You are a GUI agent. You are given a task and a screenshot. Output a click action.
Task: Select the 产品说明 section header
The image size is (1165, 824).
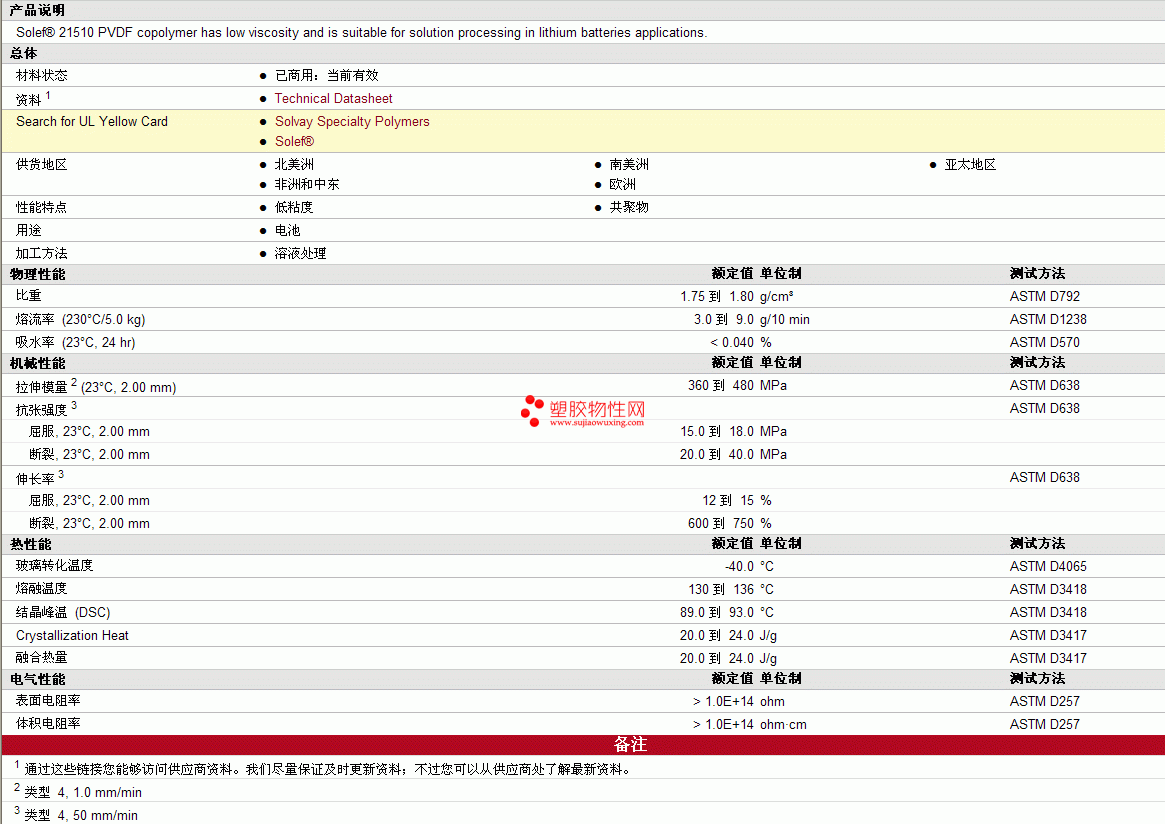click(x=37, y=10)
